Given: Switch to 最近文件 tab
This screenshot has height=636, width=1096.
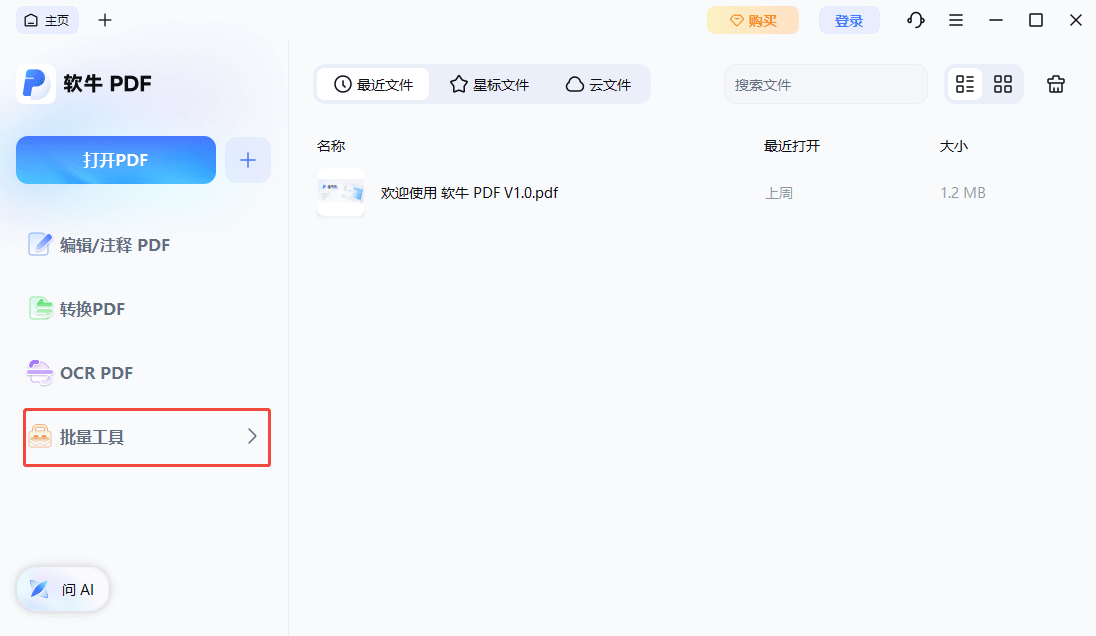Looking at the screenshot, I should (x=373, y=85).
